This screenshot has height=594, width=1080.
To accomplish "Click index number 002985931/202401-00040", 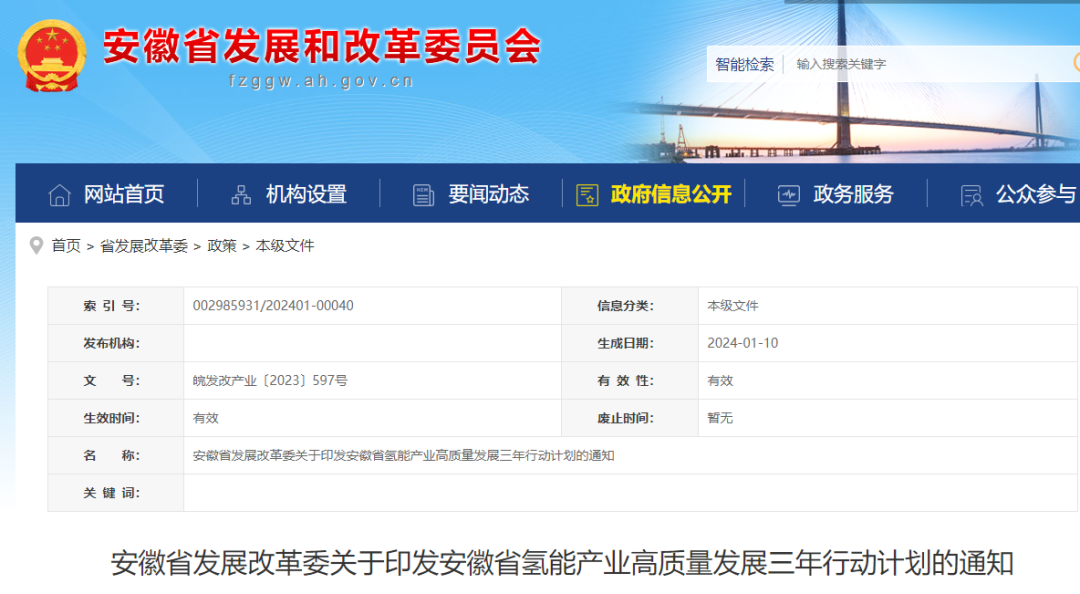I will click(x=273, y=306).
